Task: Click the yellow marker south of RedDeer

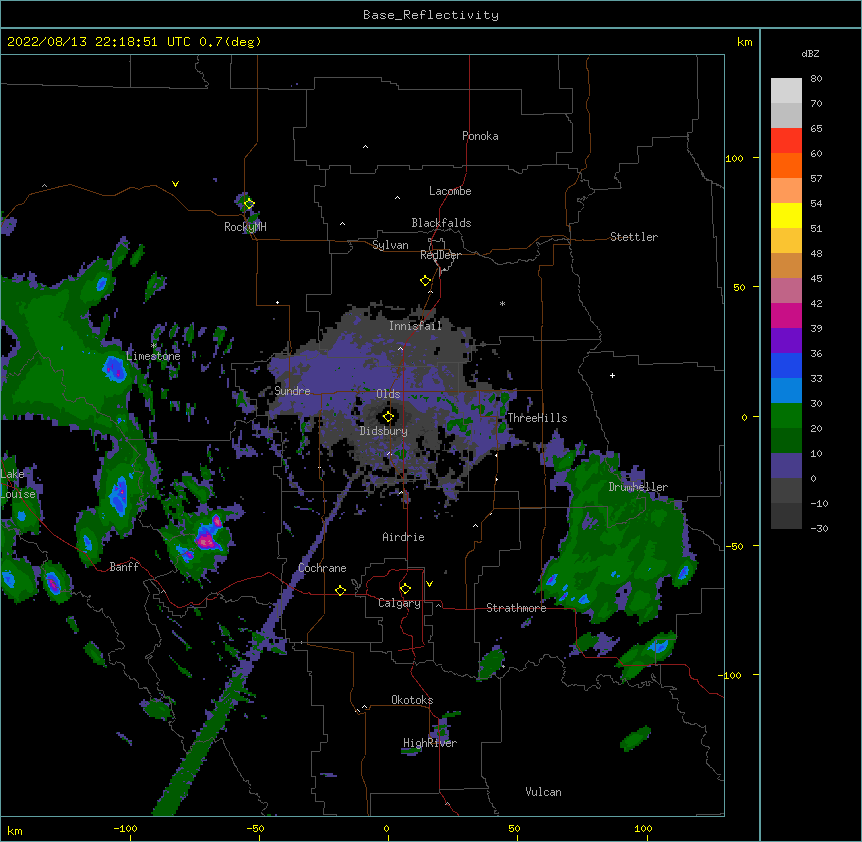Action: click(425, 281)
